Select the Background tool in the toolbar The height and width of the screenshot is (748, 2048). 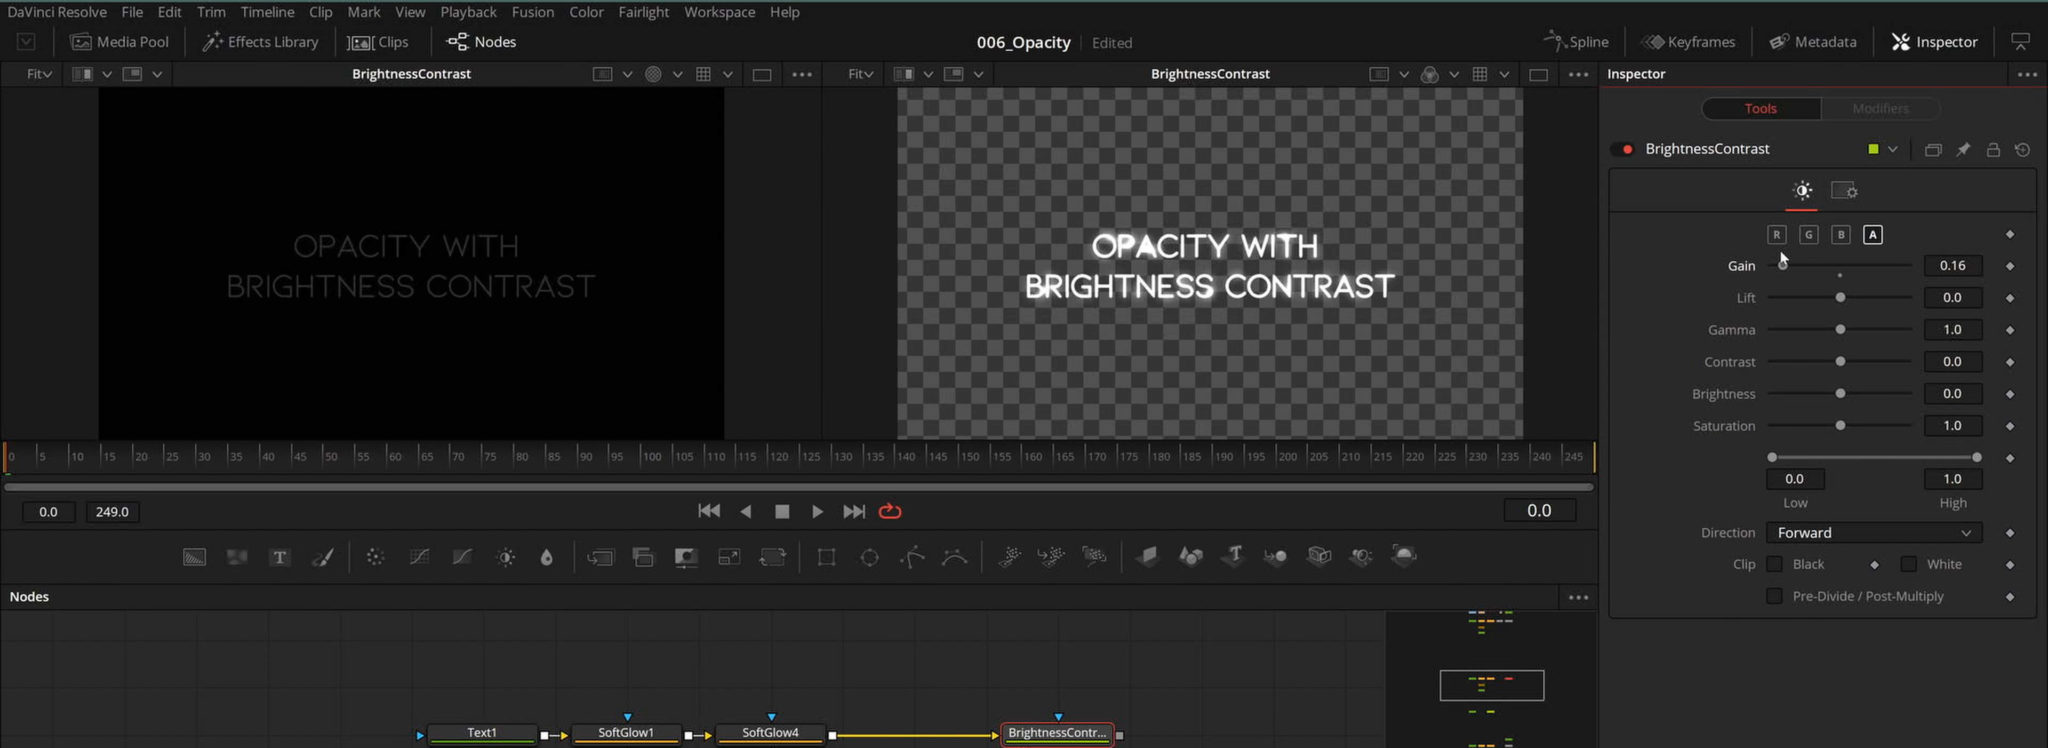pos(194,557)
